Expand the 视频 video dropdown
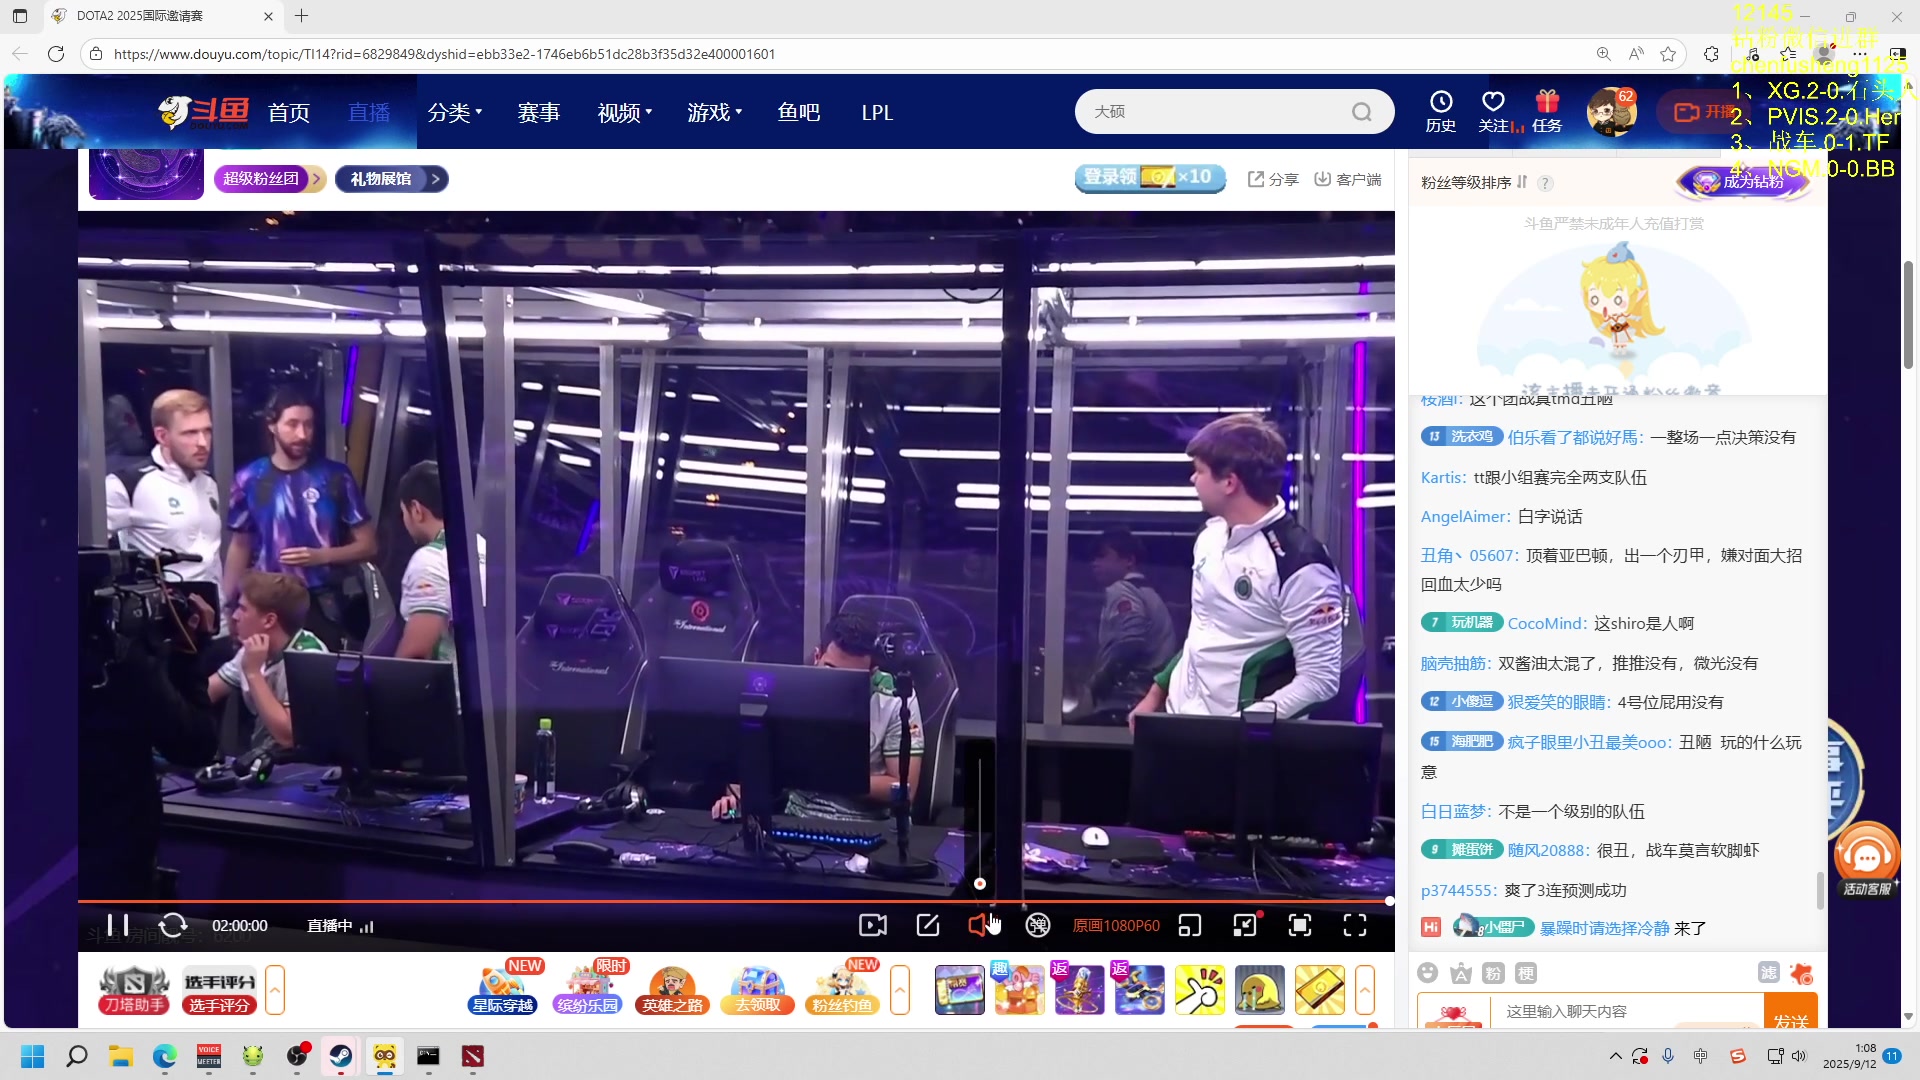 pyautogui.click(x=625, y=113)
